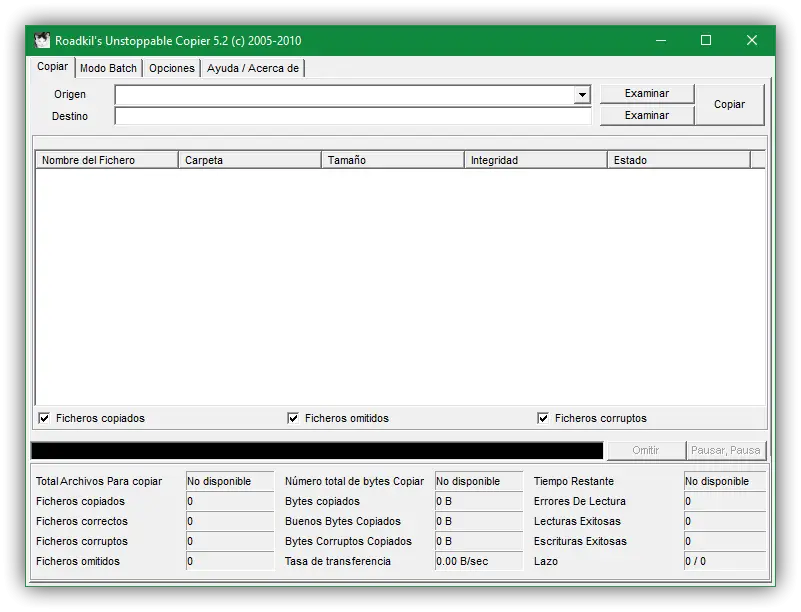Click the Unstoppable Copier app icon in title bar
801x612 pixels.
(x=42, y=40)
